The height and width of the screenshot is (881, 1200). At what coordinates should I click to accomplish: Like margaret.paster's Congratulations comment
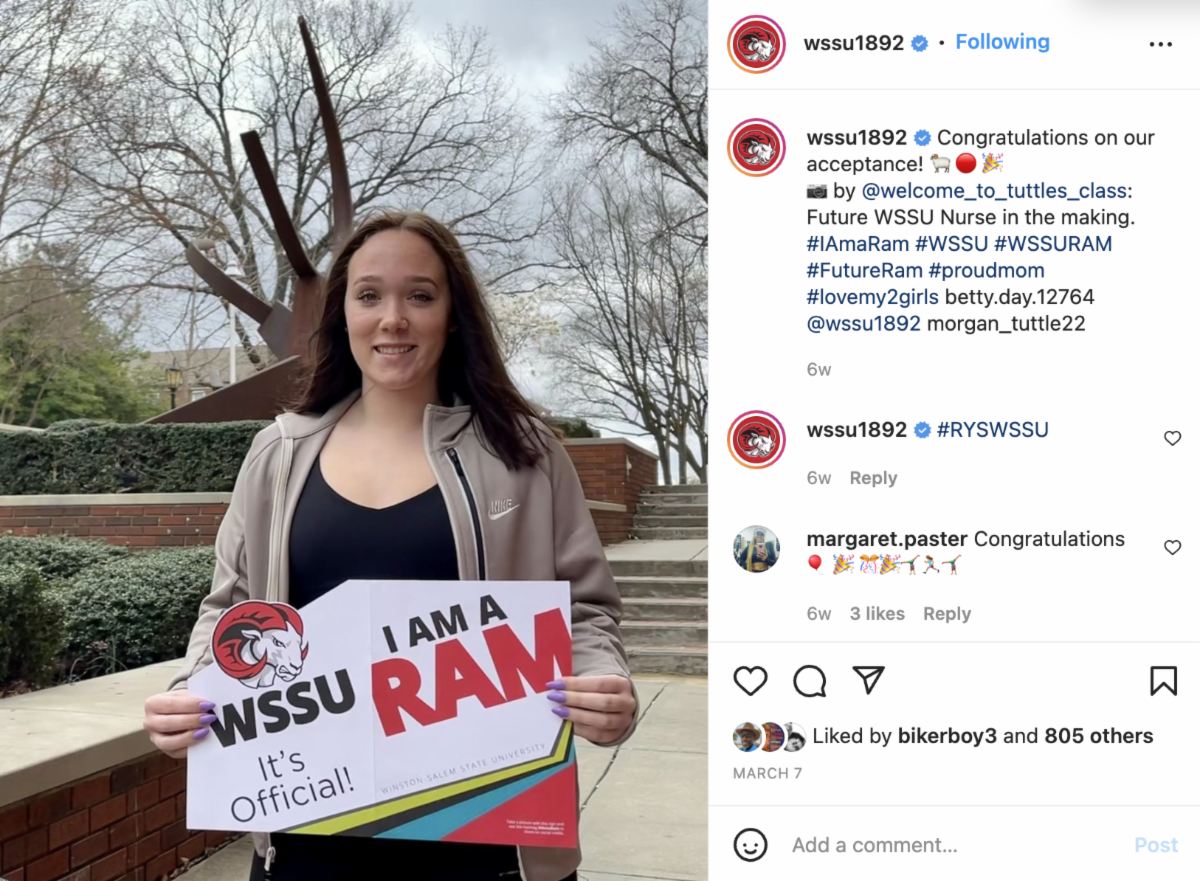tap(1173, 547)
